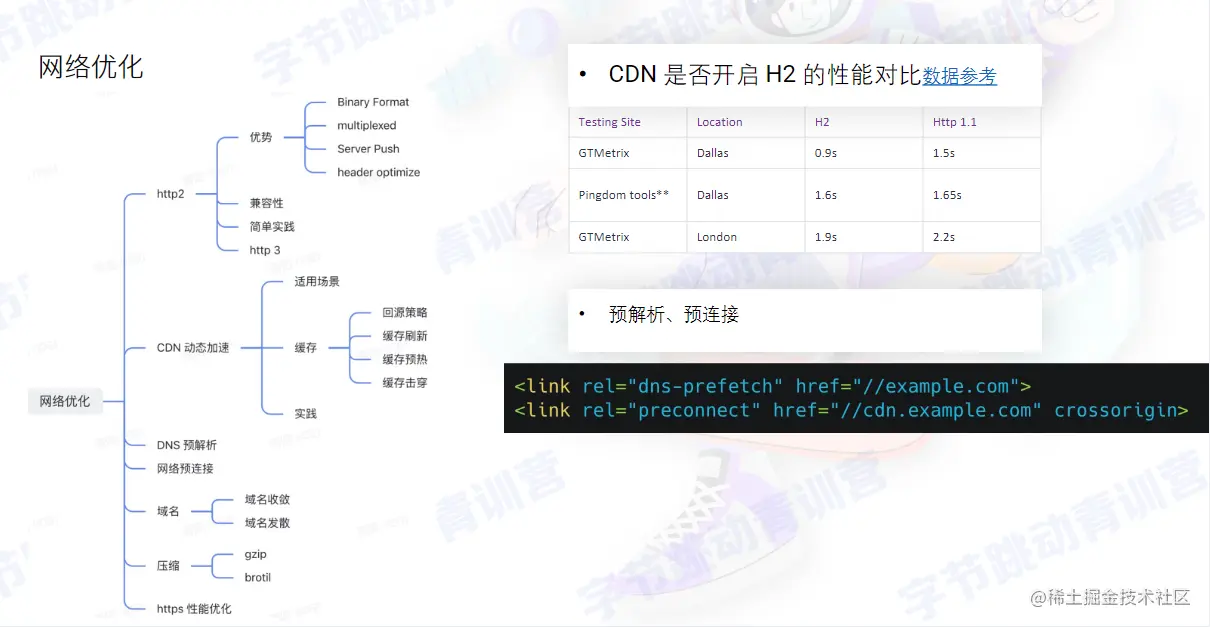The image size is (1210, 627).
Task: Select the 优势 branch node
Action: (261, 137)
